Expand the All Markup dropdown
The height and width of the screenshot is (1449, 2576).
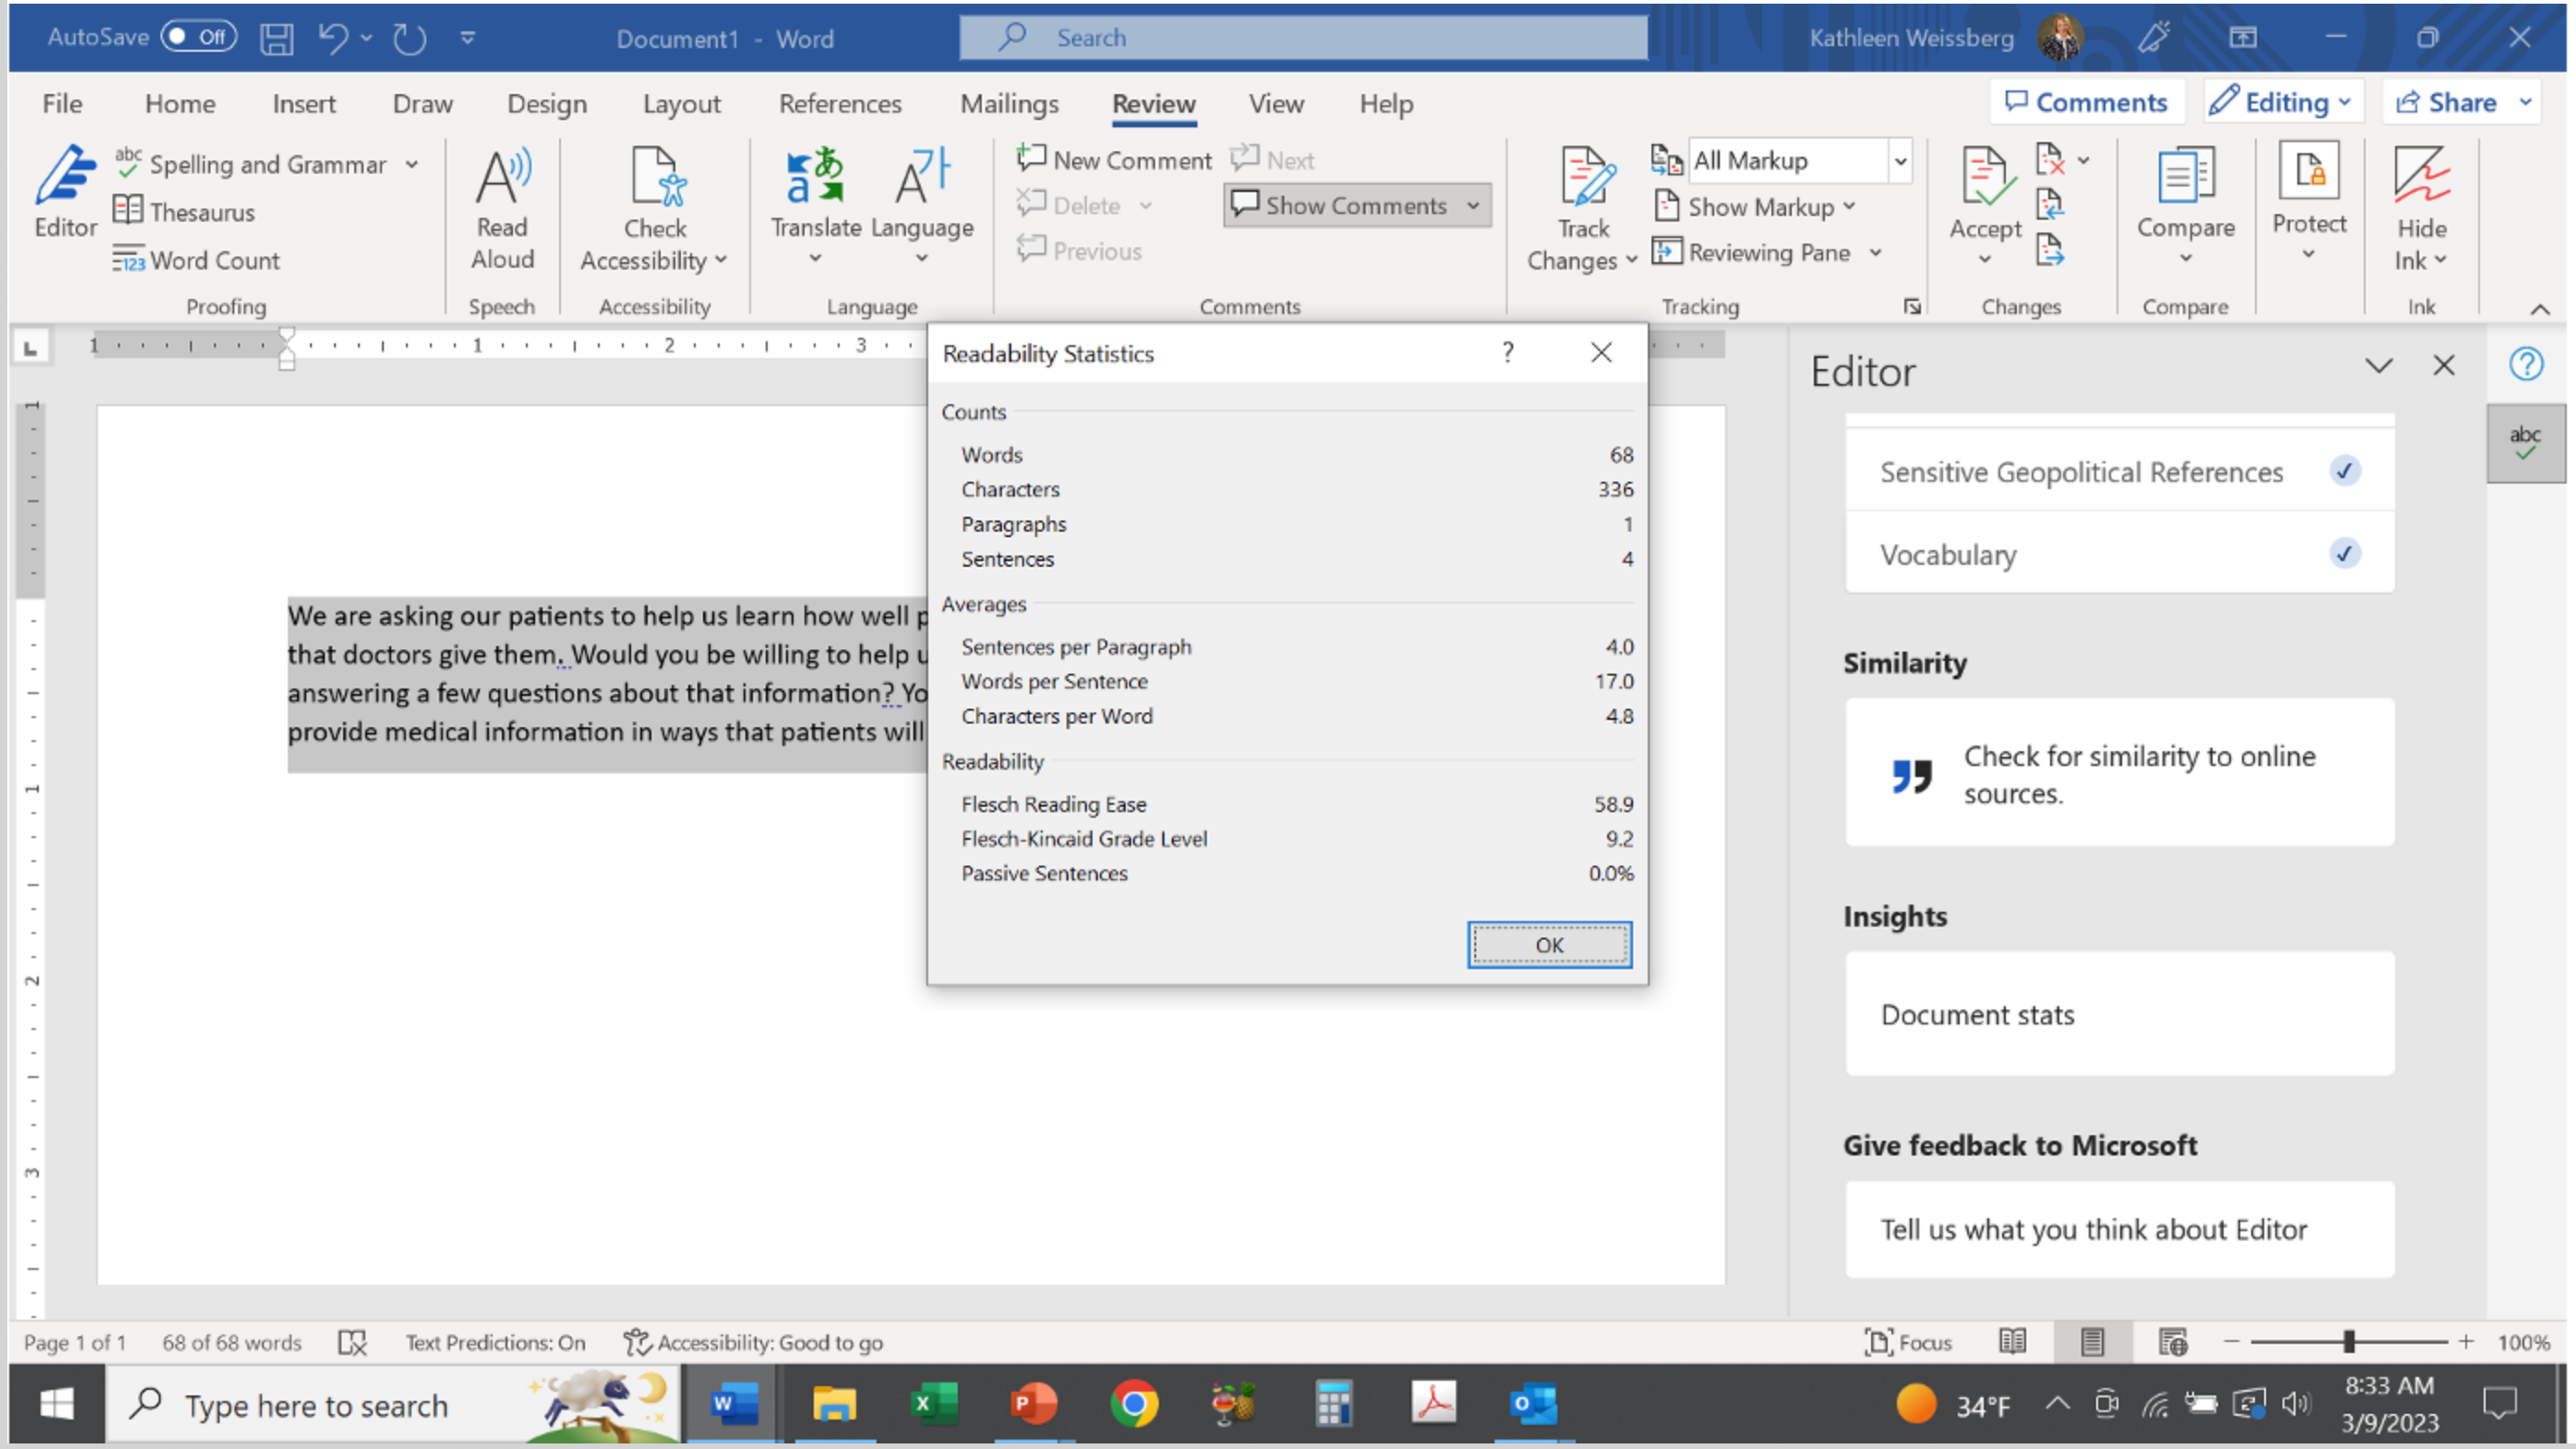tap(1900, 161)
